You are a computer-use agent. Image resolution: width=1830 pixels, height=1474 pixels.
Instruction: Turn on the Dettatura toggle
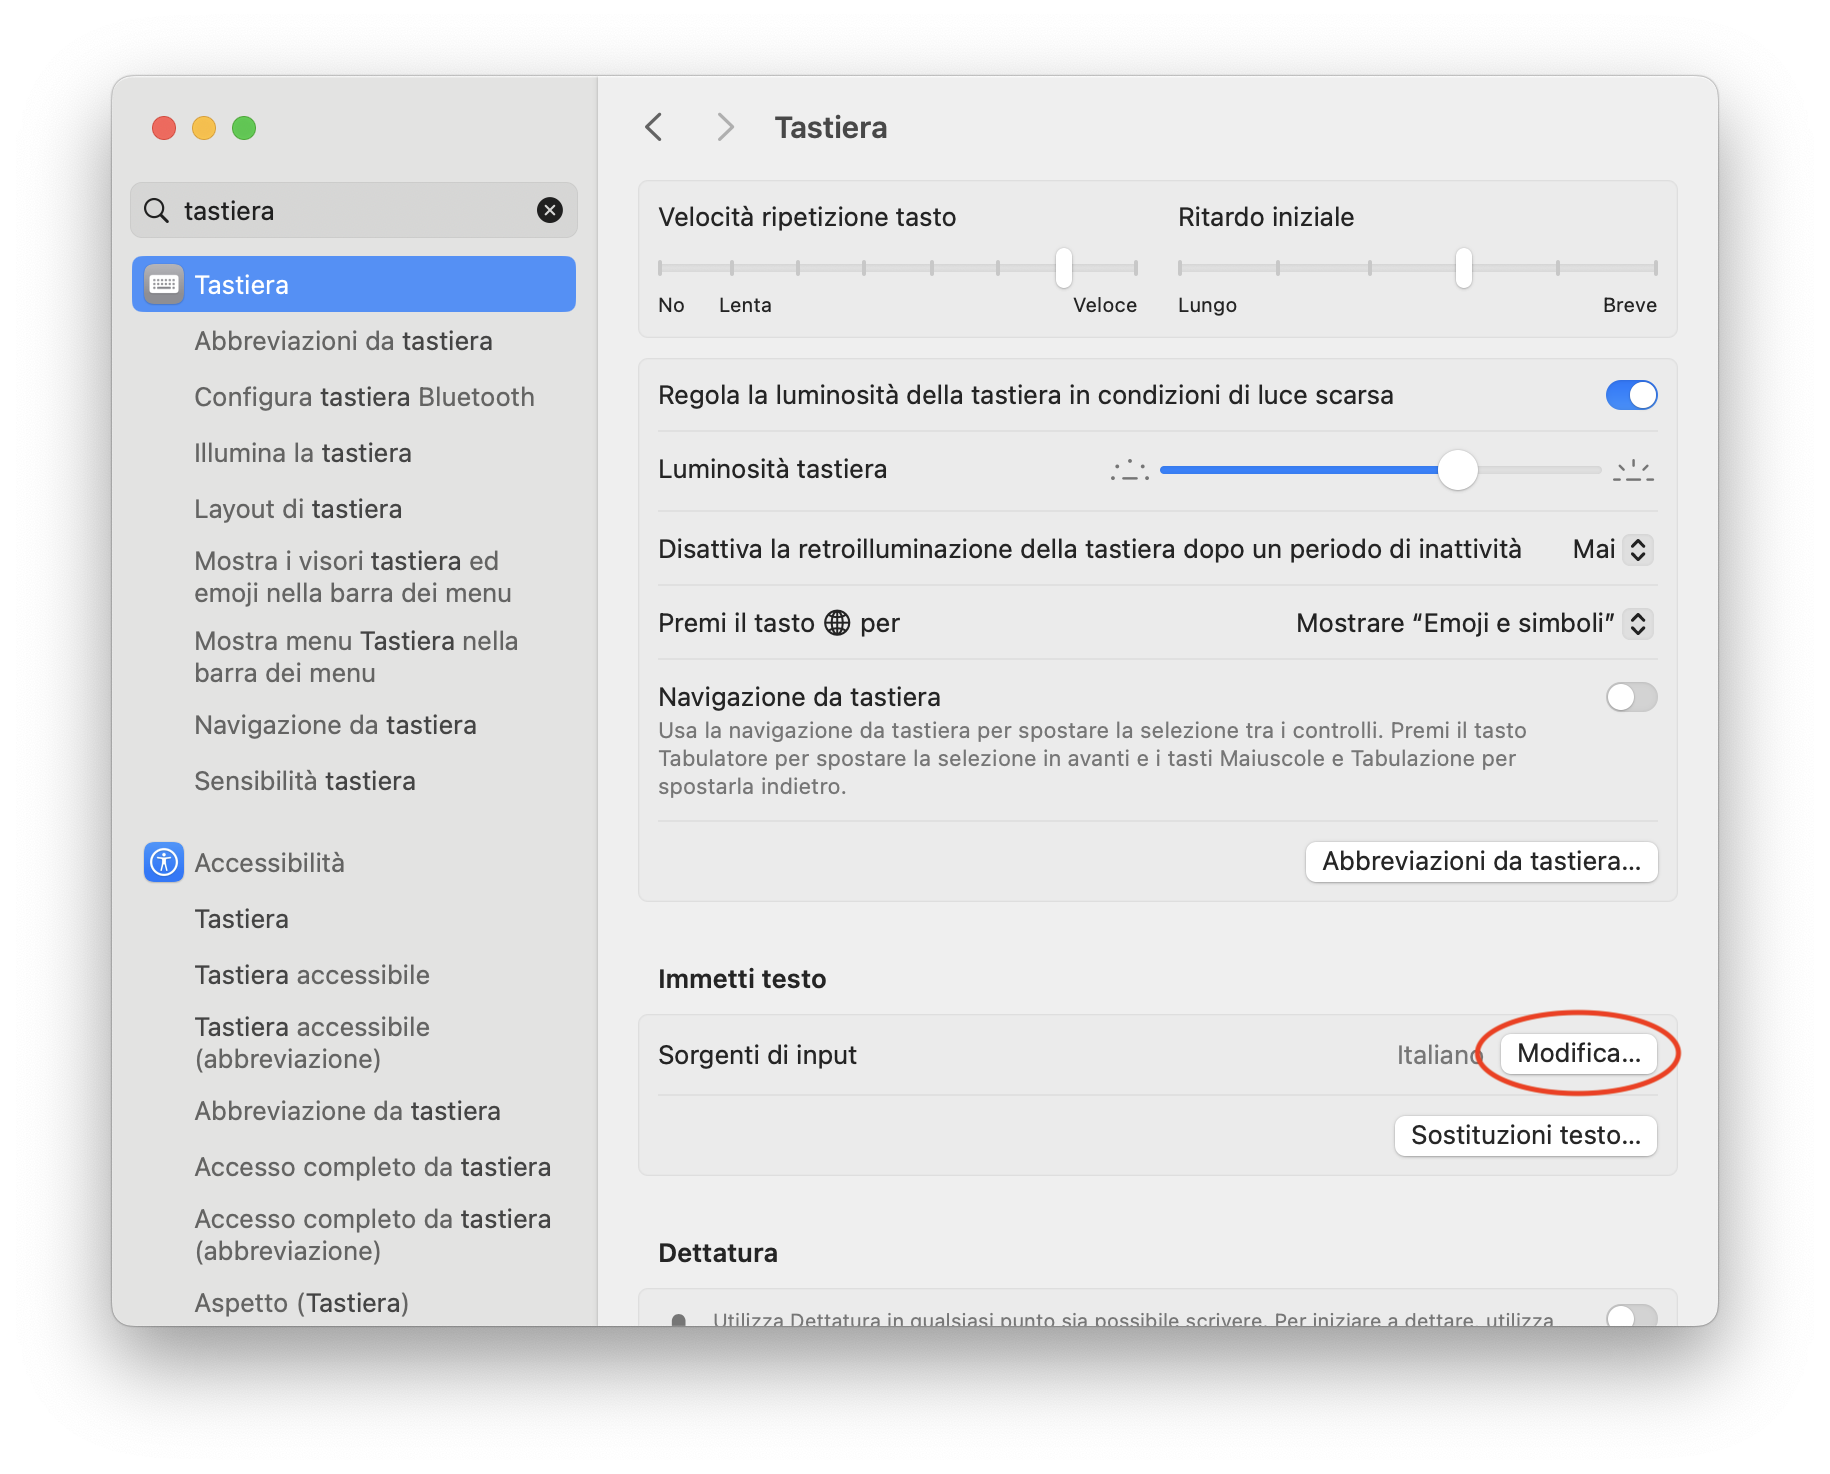(x=1631, y=1316)
